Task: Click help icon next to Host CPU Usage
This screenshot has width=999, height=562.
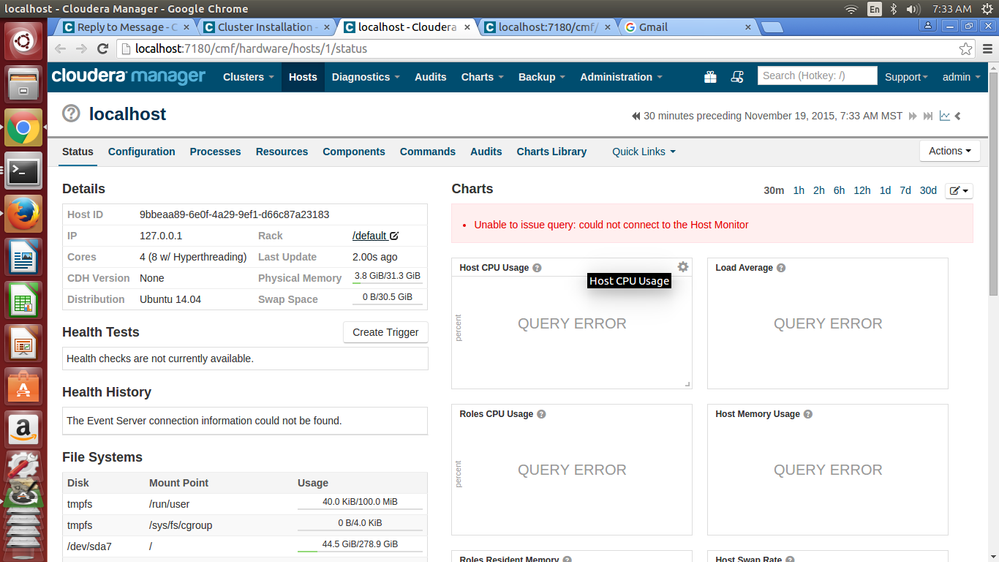Action: point(537,268)
